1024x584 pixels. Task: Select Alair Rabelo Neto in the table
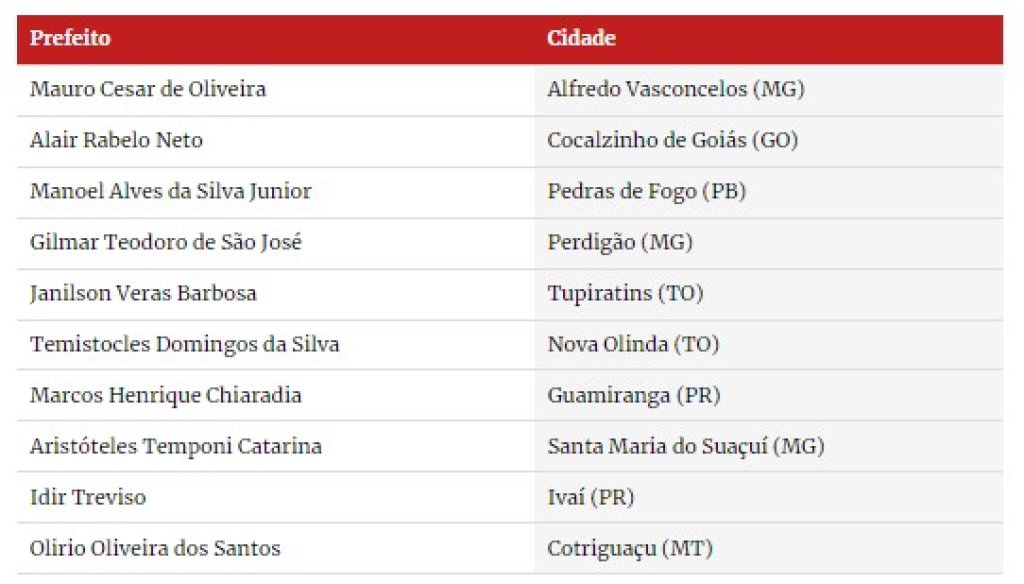pos(116,140)
